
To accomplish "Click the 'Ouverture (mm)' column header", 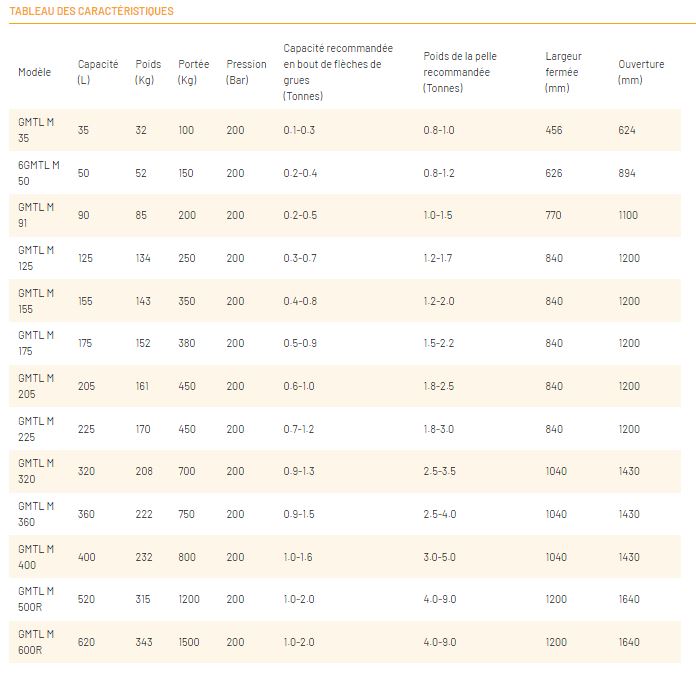I will 641,72.
